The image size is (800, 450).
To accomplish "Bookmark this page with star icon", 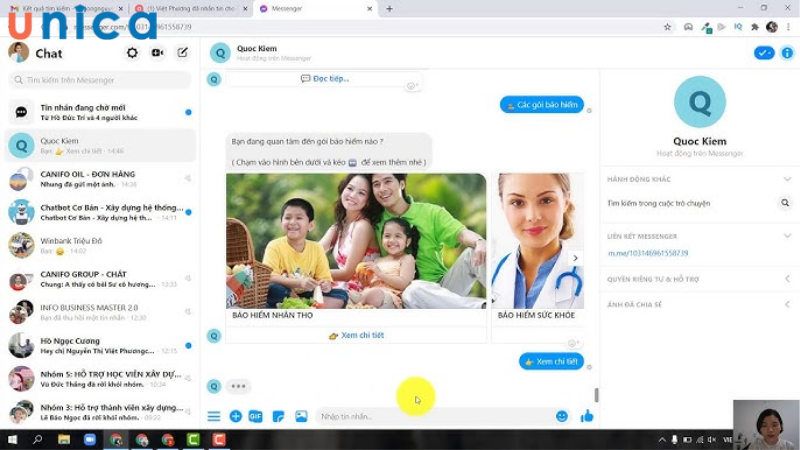I will pos(667,27).
